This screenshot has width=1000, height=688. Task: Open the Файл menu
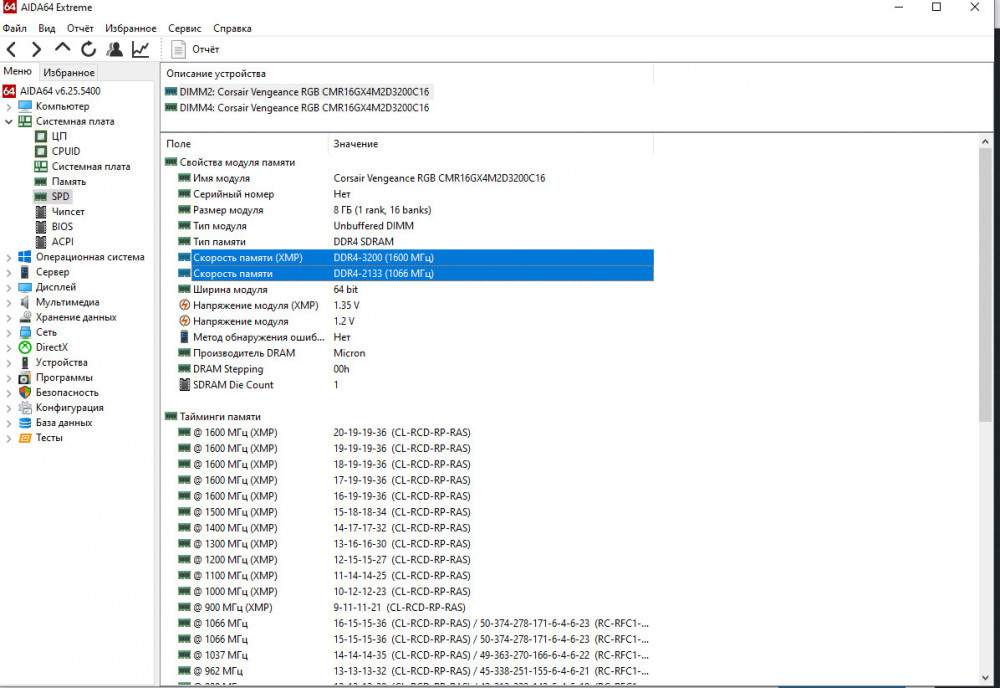pos(15,28)
